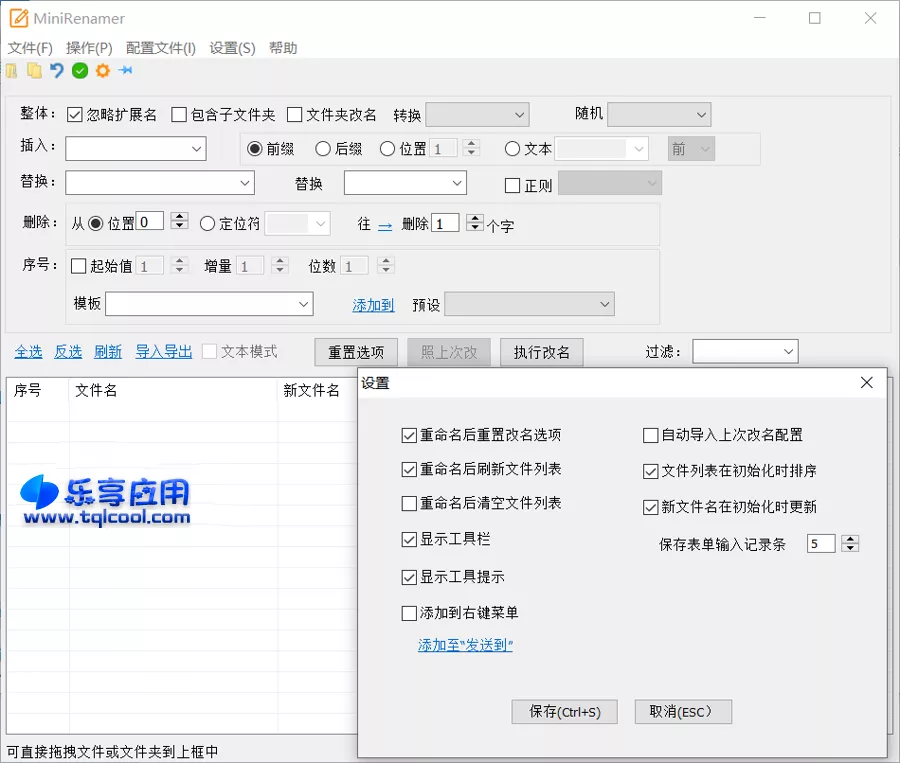Select the 后缀 radio button
This screenshot has width=900, height=763.
tap(325, 149)
